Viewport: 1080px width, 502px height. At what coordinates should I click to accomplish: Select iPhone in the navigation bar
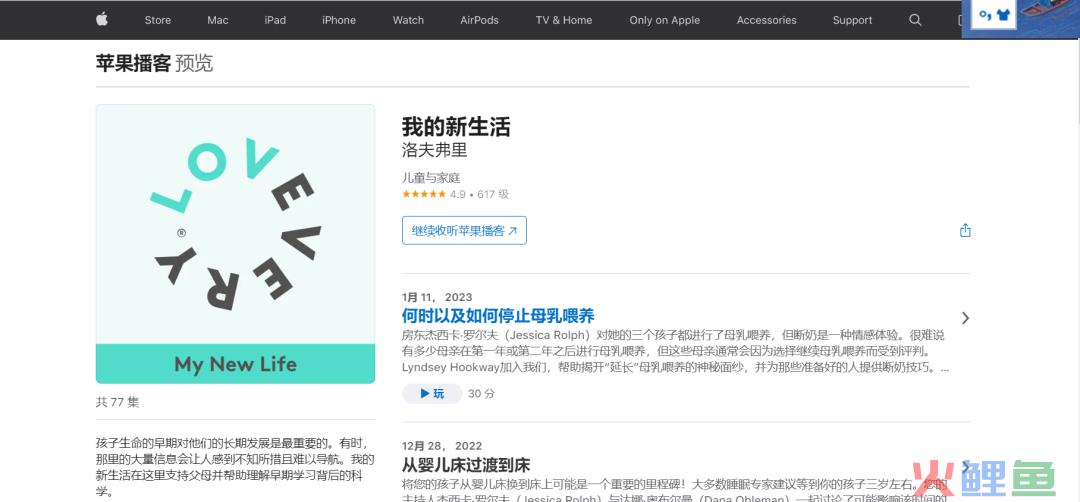point(339,20)
